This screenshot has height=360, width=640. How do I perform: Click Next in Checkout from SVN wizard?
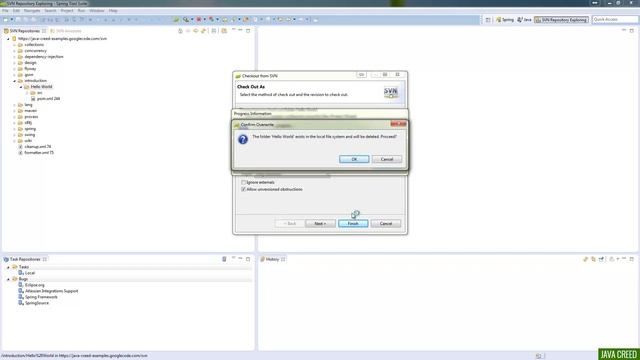(320, 224)
